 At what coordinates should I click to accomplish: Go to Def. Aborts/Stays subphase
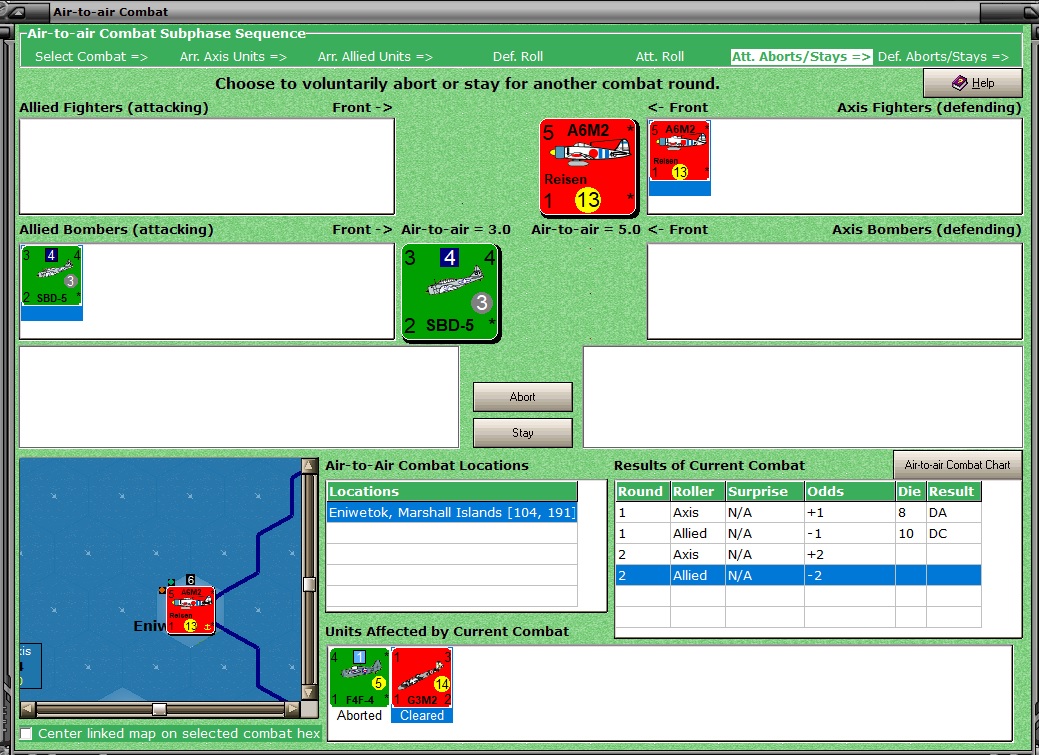click(x=943, y=57)
